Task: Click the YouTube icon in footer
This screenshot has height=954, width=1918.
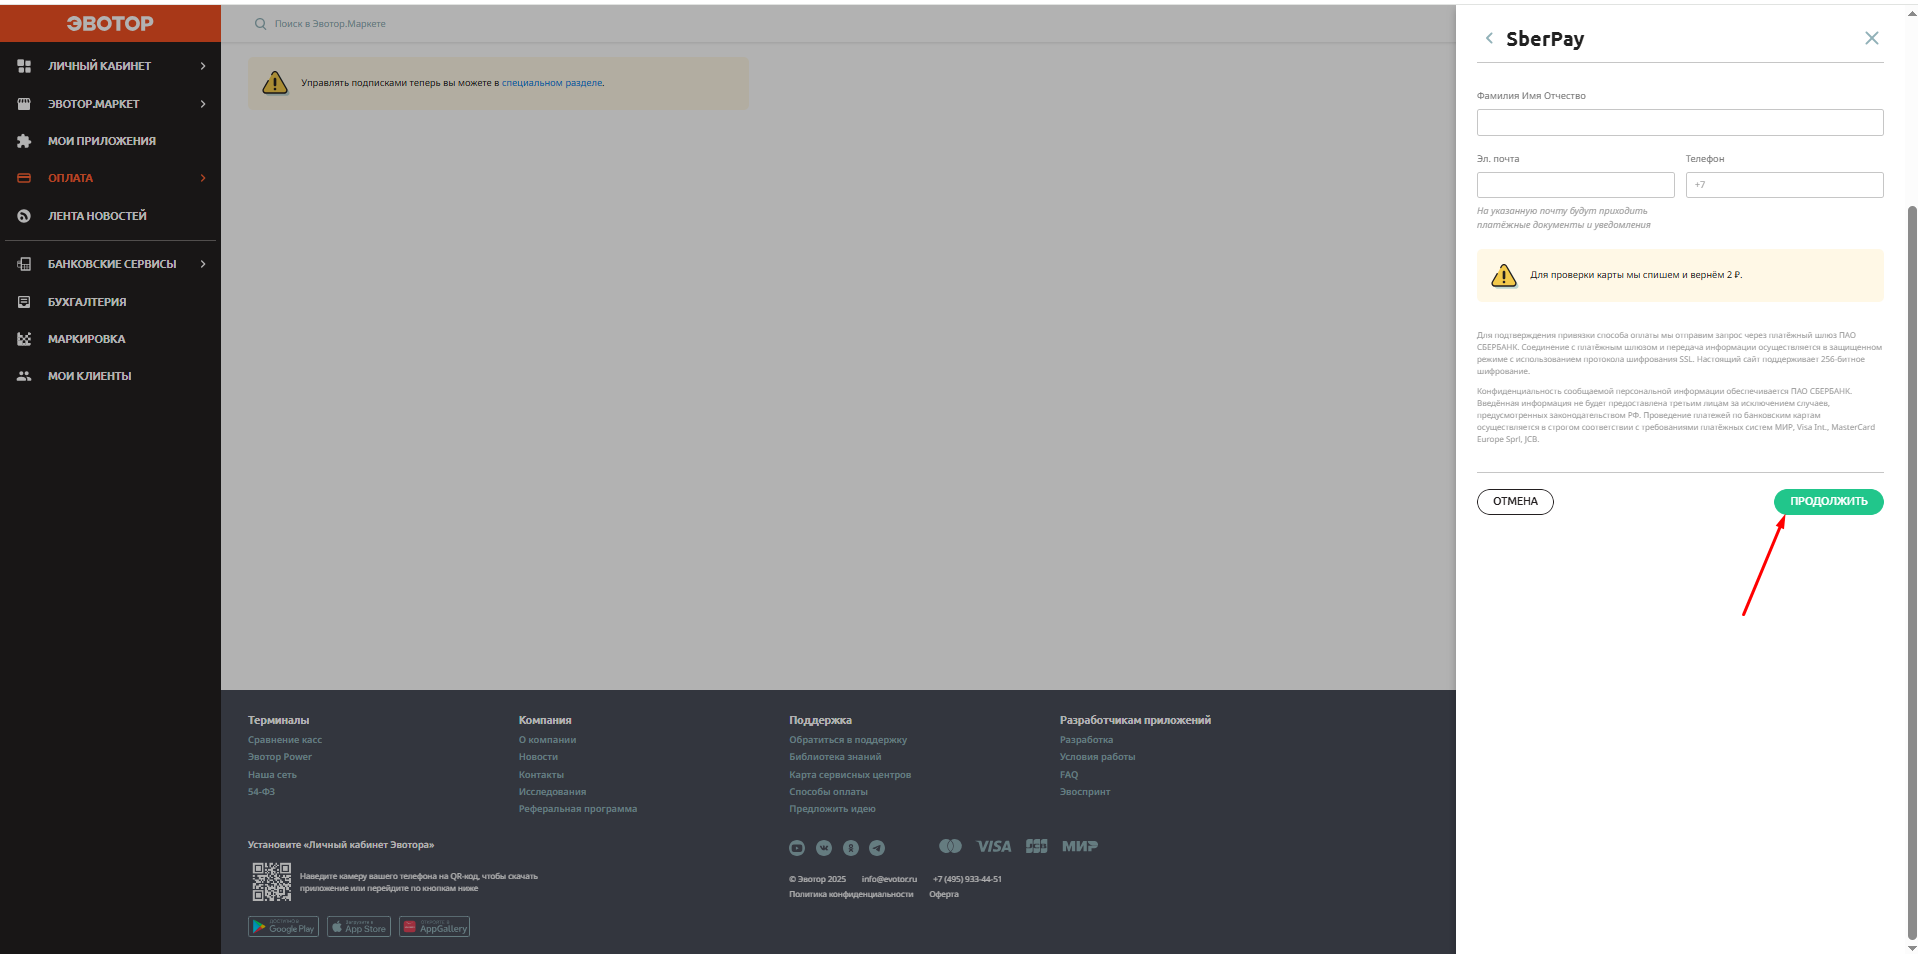Action: click(797, 848)
